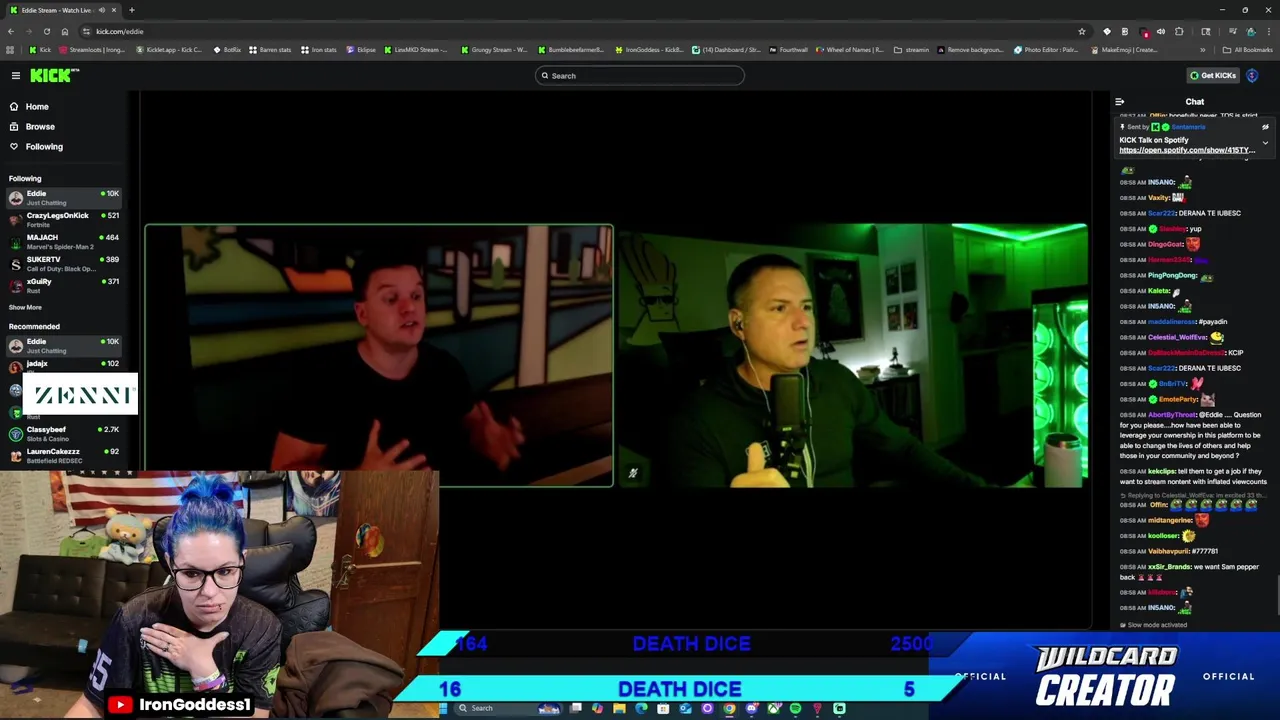Open the Spotify show link in chat
The image size is (1280, 720).
pyautogui.click(x=1187, y=150)
